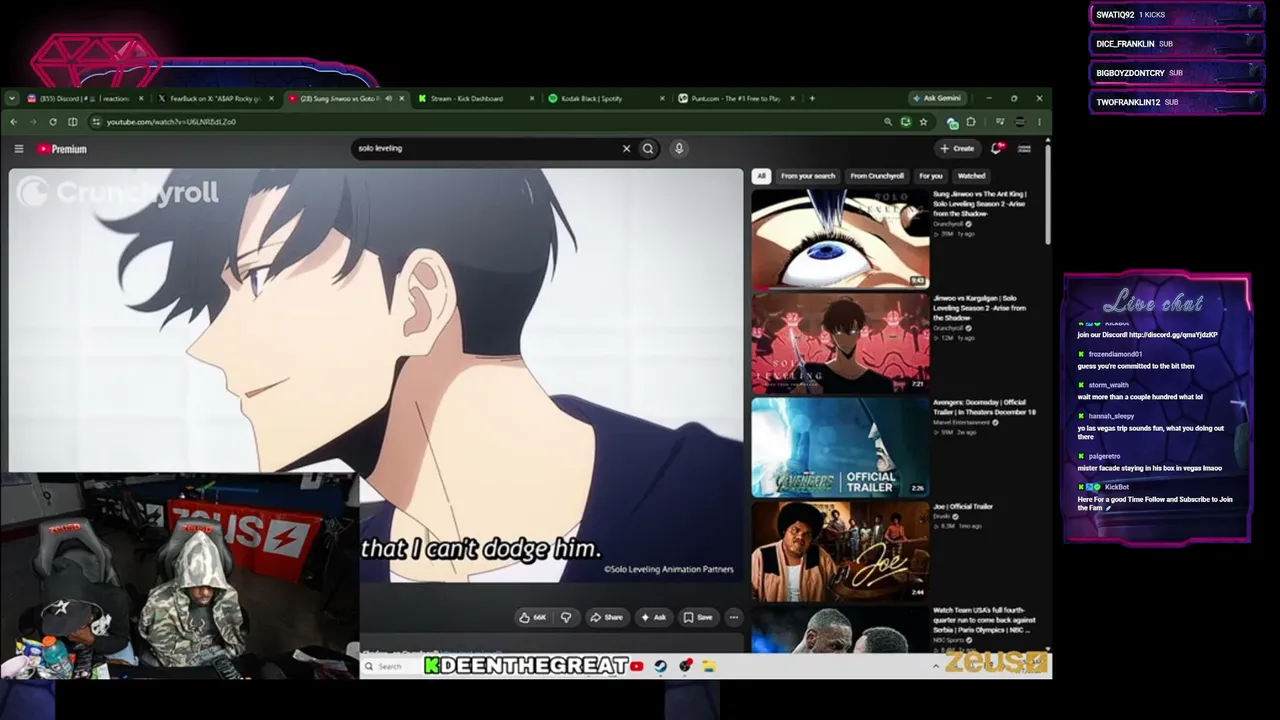Clear the YouTube search box text

[627, 149]
